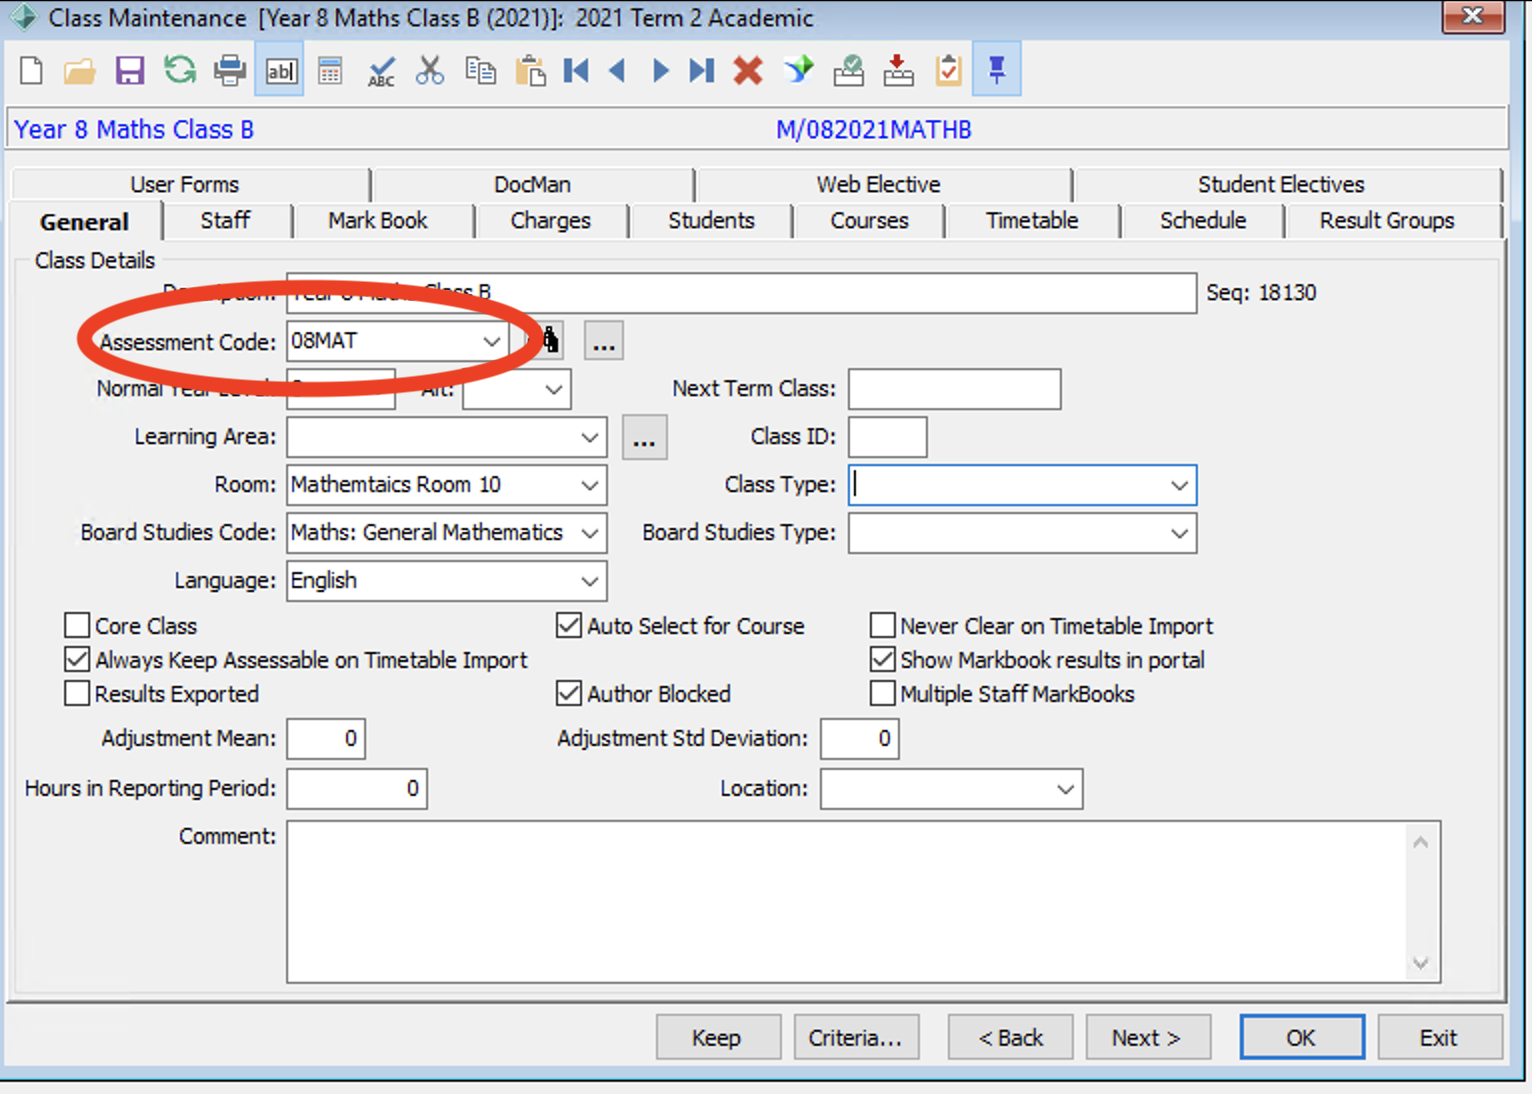
Task: Expand the Assessment Code dropdown
Action: [x=491, y=341]
